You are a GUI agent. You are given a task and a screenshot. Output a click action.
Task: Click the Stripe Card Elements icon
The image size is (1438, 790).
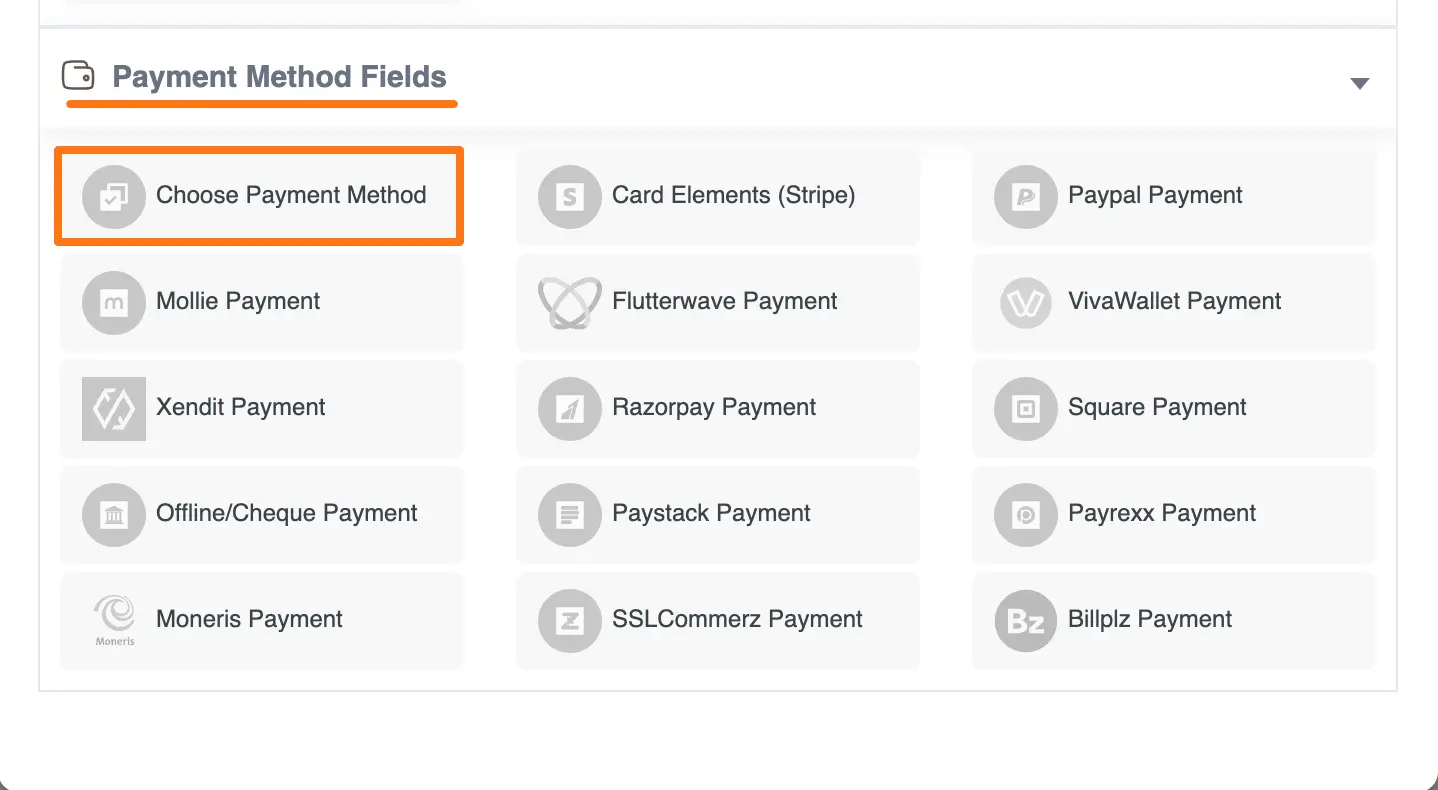tap(569, 196)
